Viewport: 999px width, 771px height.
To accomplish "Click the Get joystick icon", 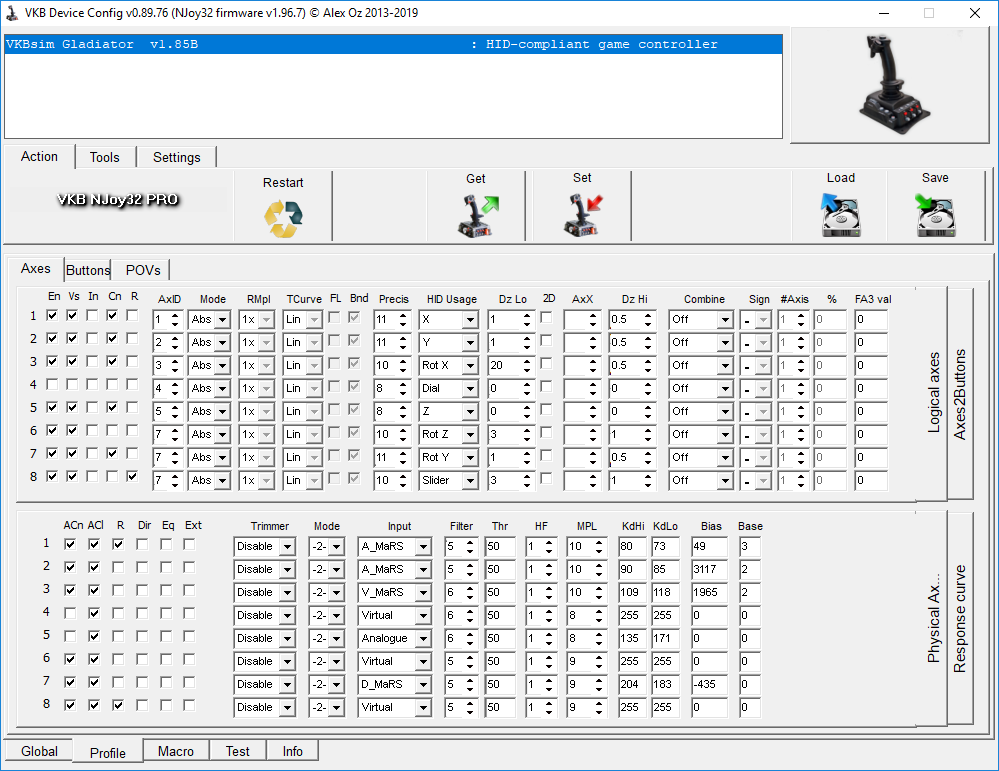I will tap(478, 216).
